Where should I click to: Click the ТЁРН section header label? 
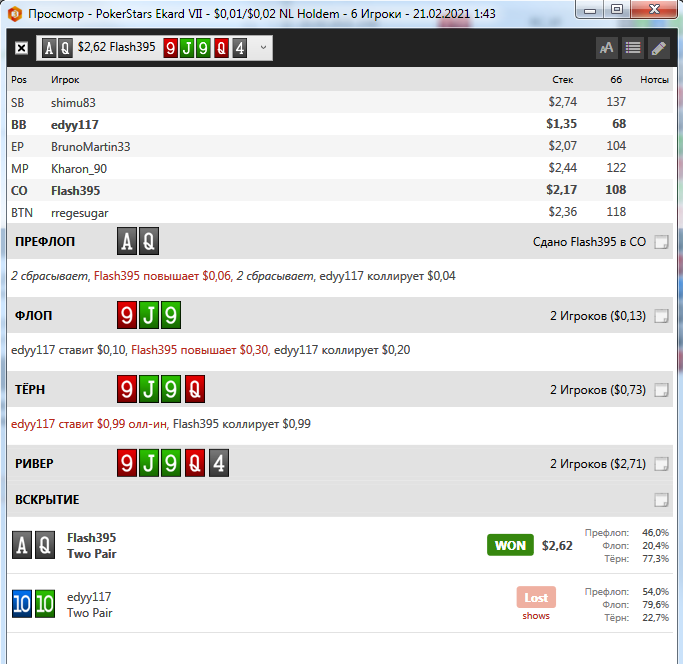click(30, 390)
